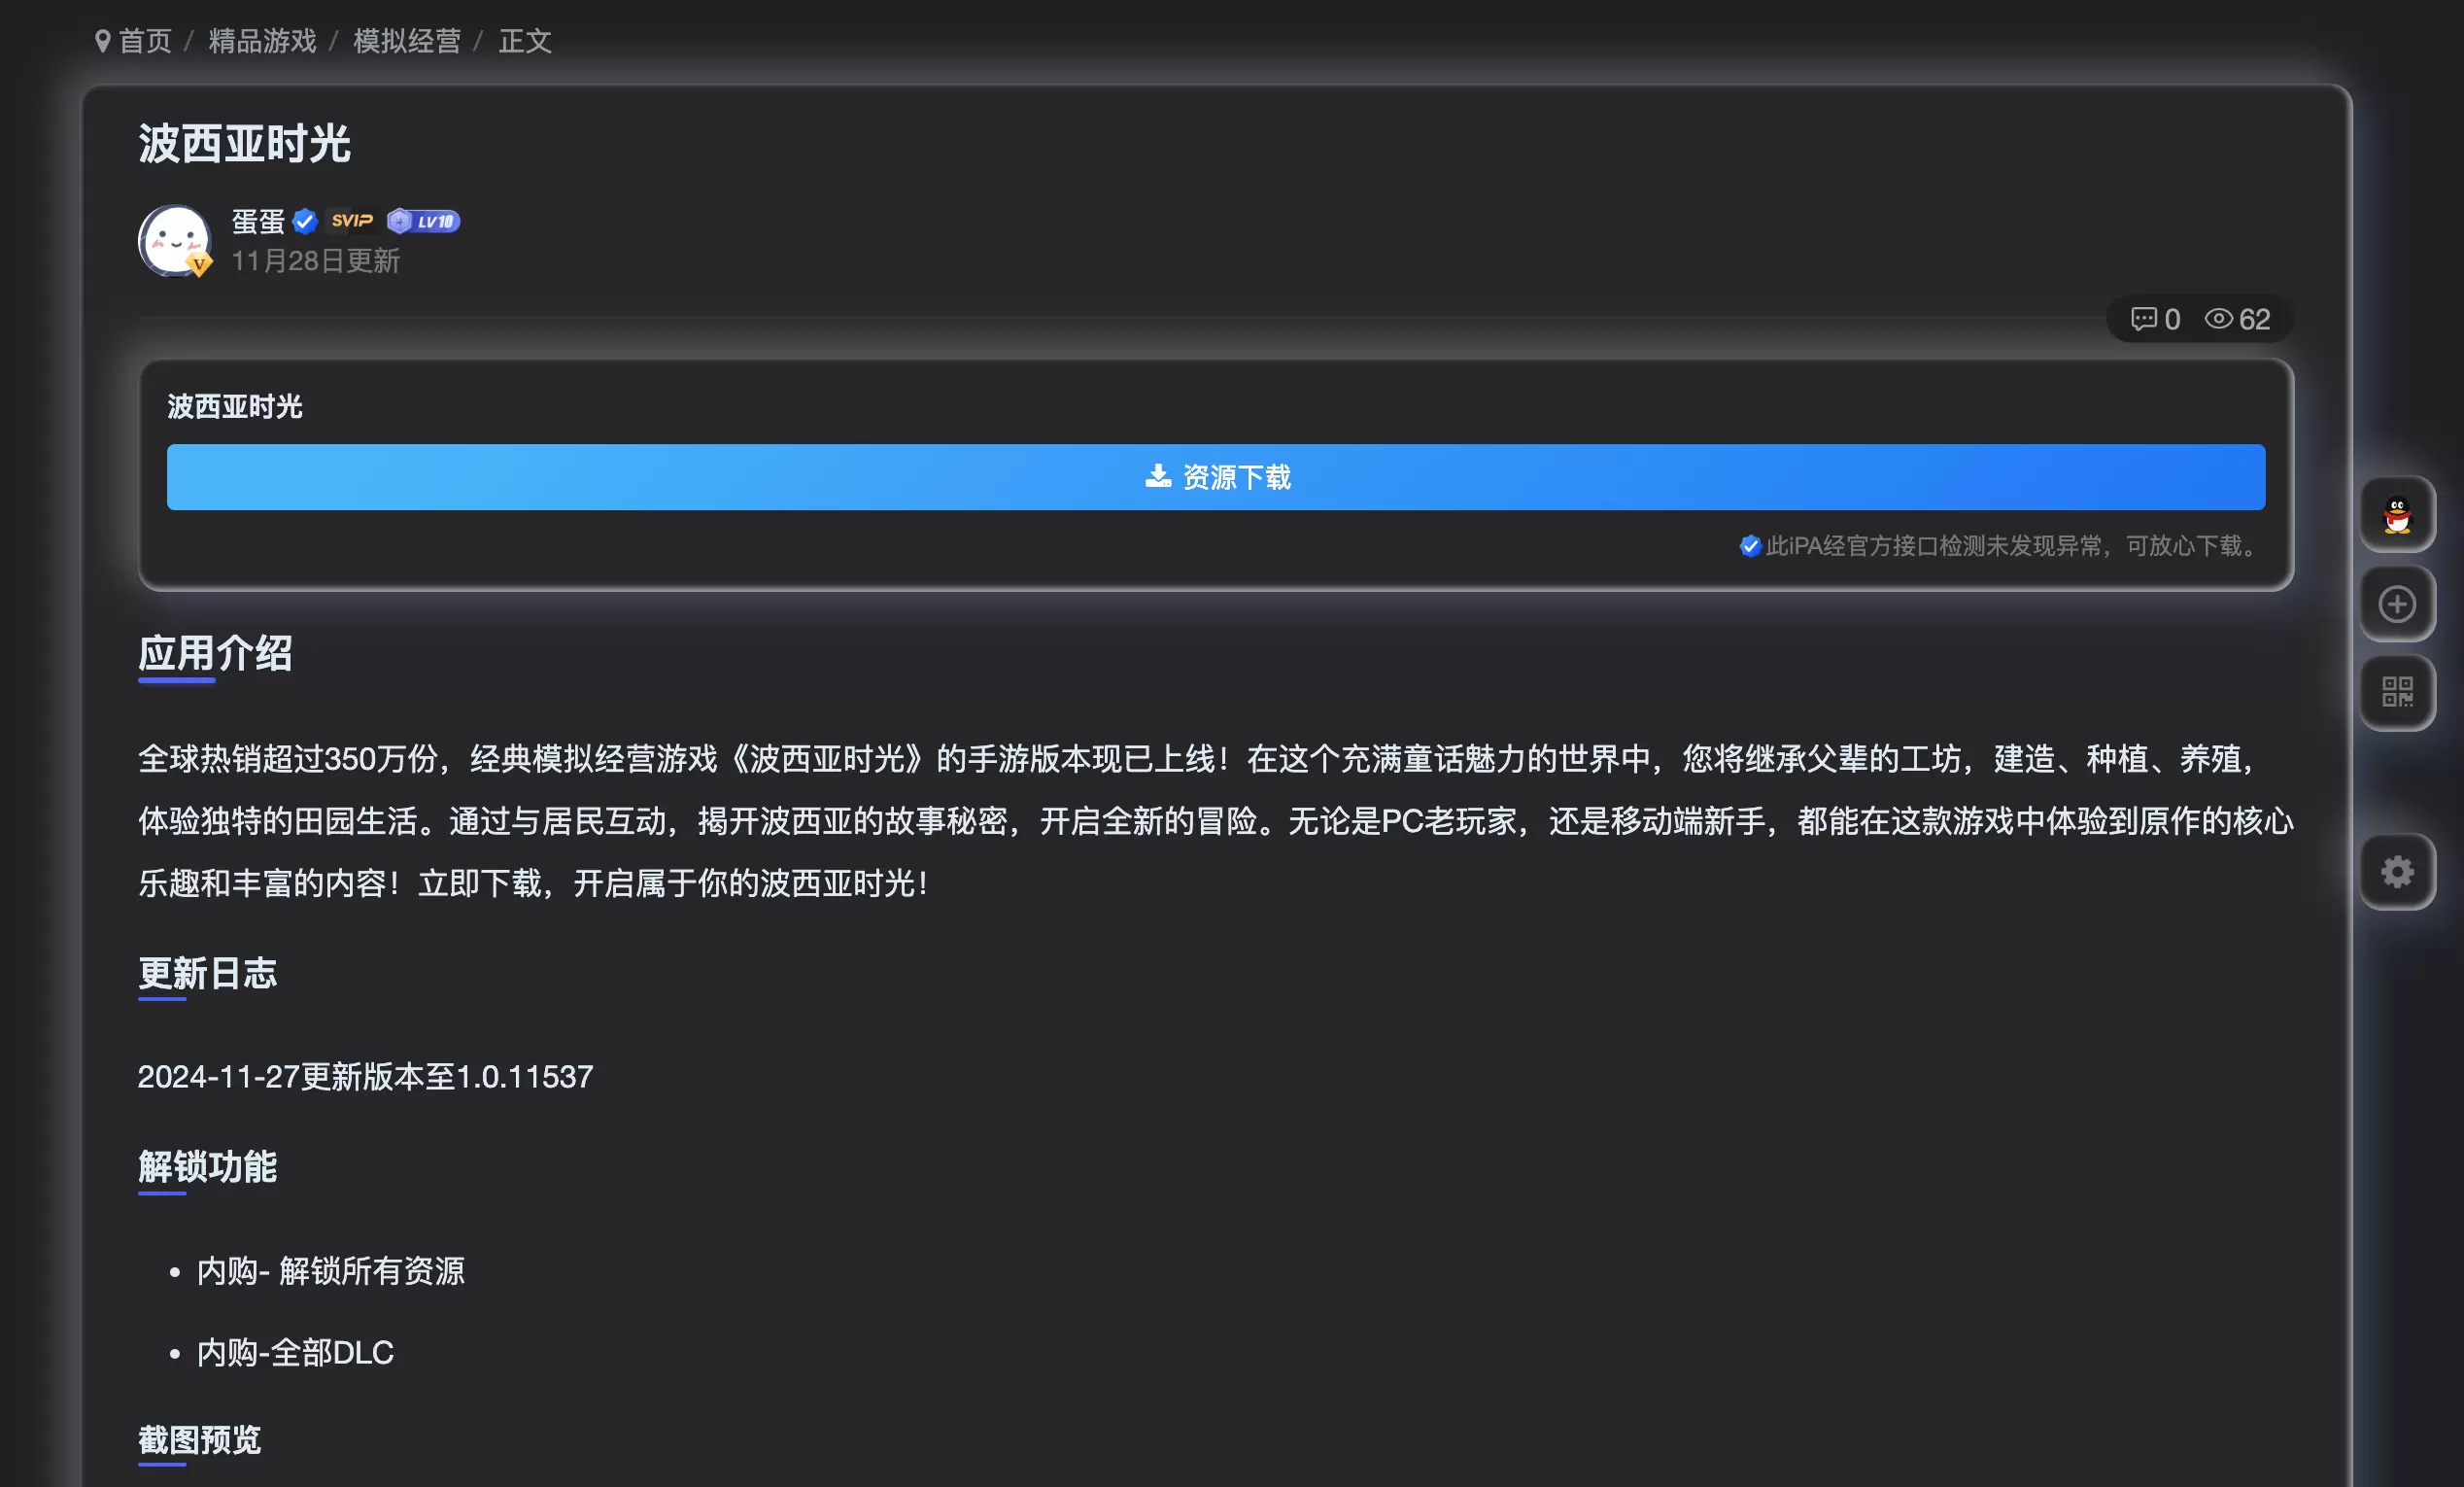Viewport: 2464px width, 1487px height.
Task: Click the LV10 level badge
Action: [423, 221]
